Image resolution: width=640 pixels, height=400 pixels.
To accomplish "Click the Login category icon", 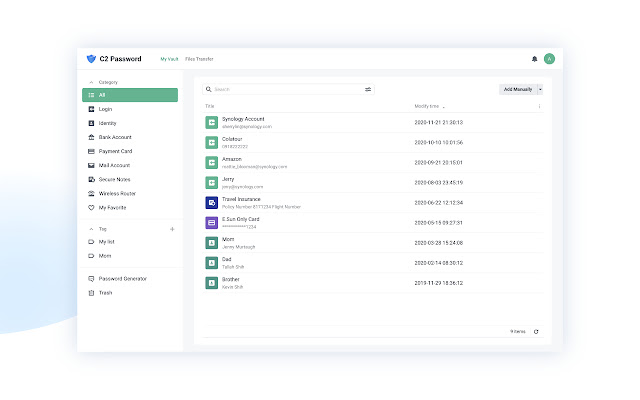I will pyautogui.click(x=91, y=109).
